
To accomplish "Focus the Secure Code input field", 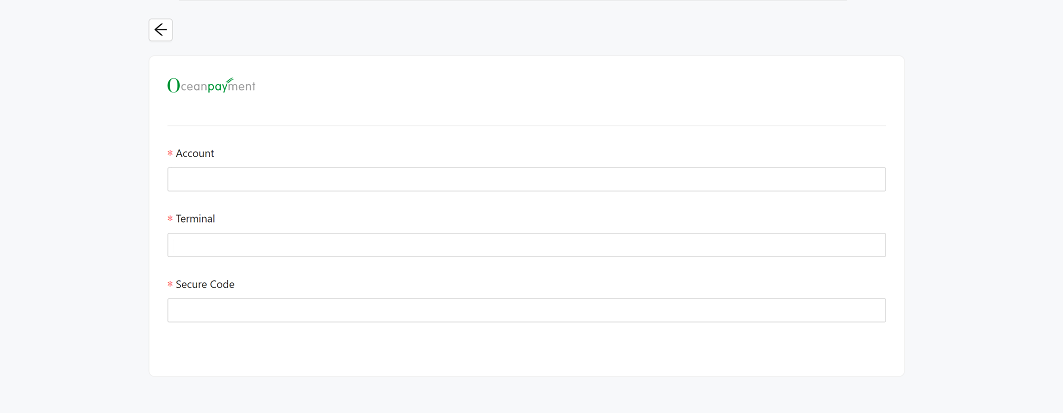I will (x=526, y=310).
